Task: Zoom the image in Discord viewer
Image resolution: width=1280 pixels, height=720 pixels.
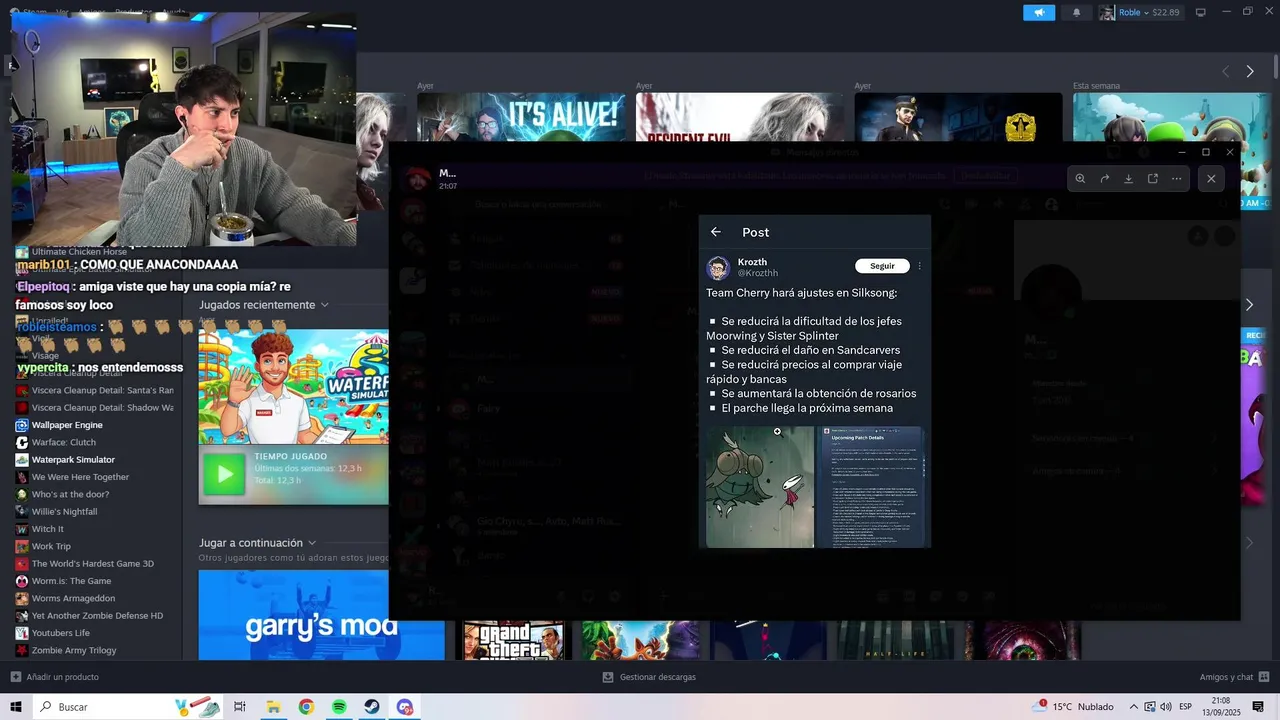Action: coord(1080,178)
